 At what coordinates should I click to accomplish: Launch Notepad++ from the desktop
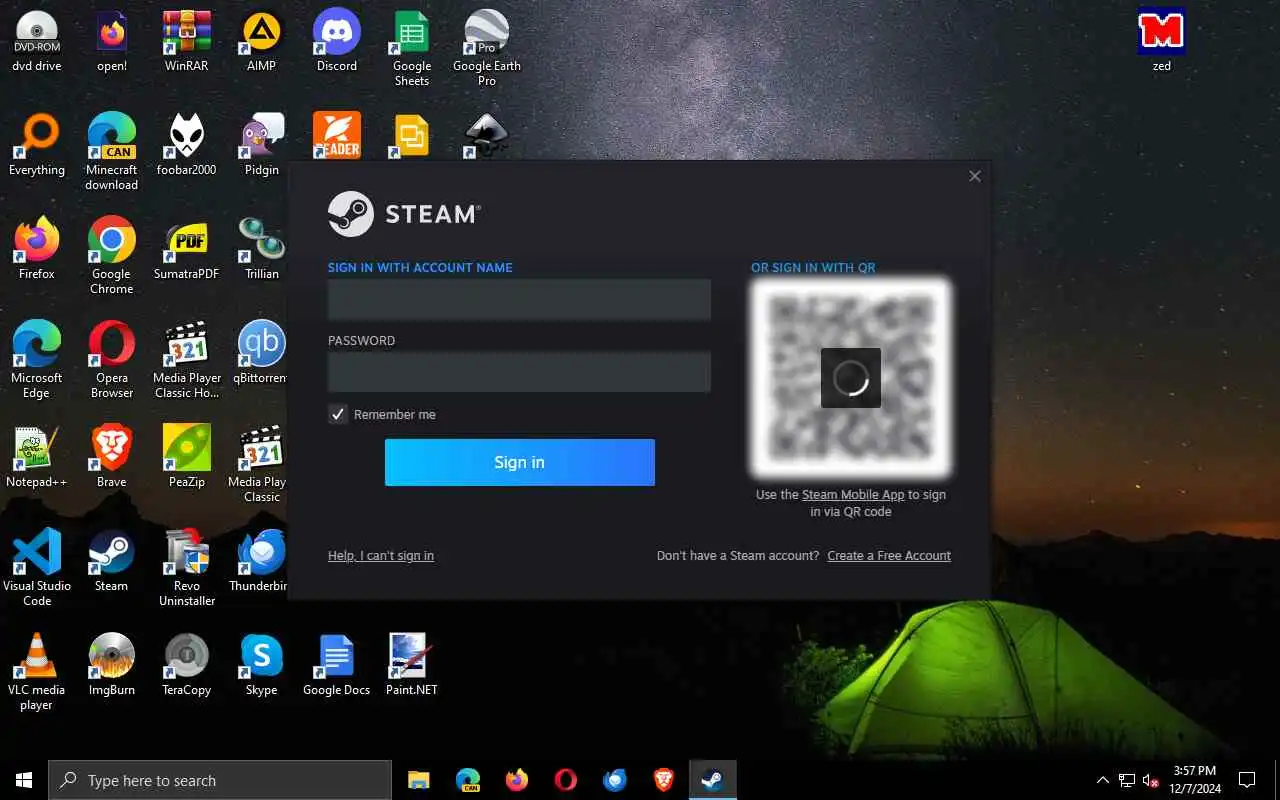coord(37,458)
